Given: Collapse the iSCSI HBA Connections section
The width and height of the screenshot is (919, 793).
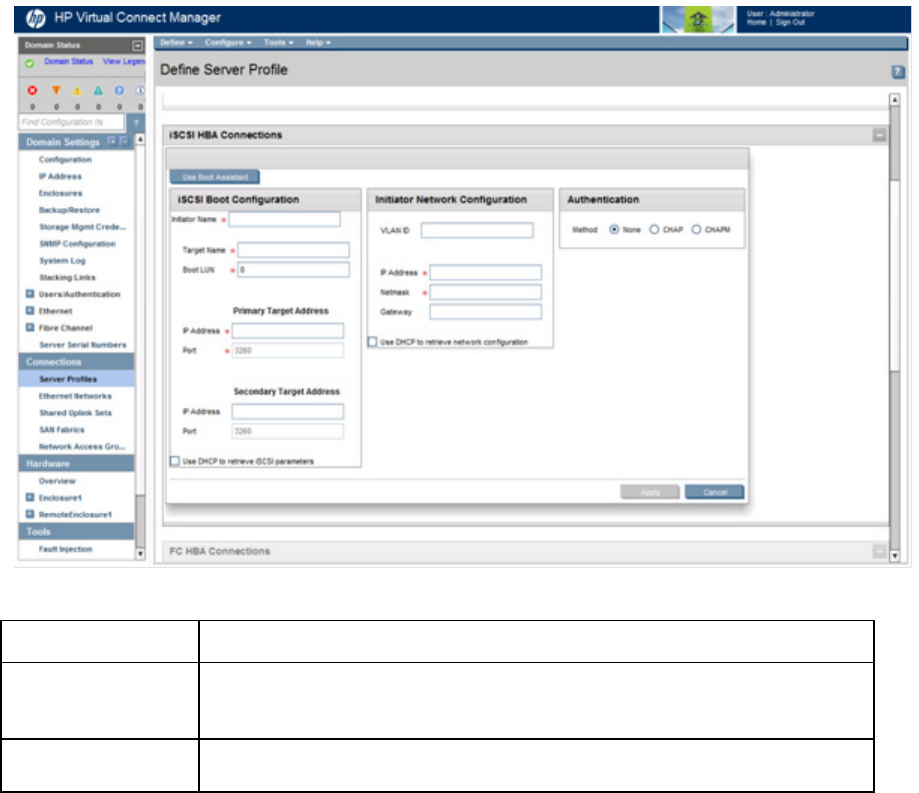Looking at the screenshot, I should (879, 135).
